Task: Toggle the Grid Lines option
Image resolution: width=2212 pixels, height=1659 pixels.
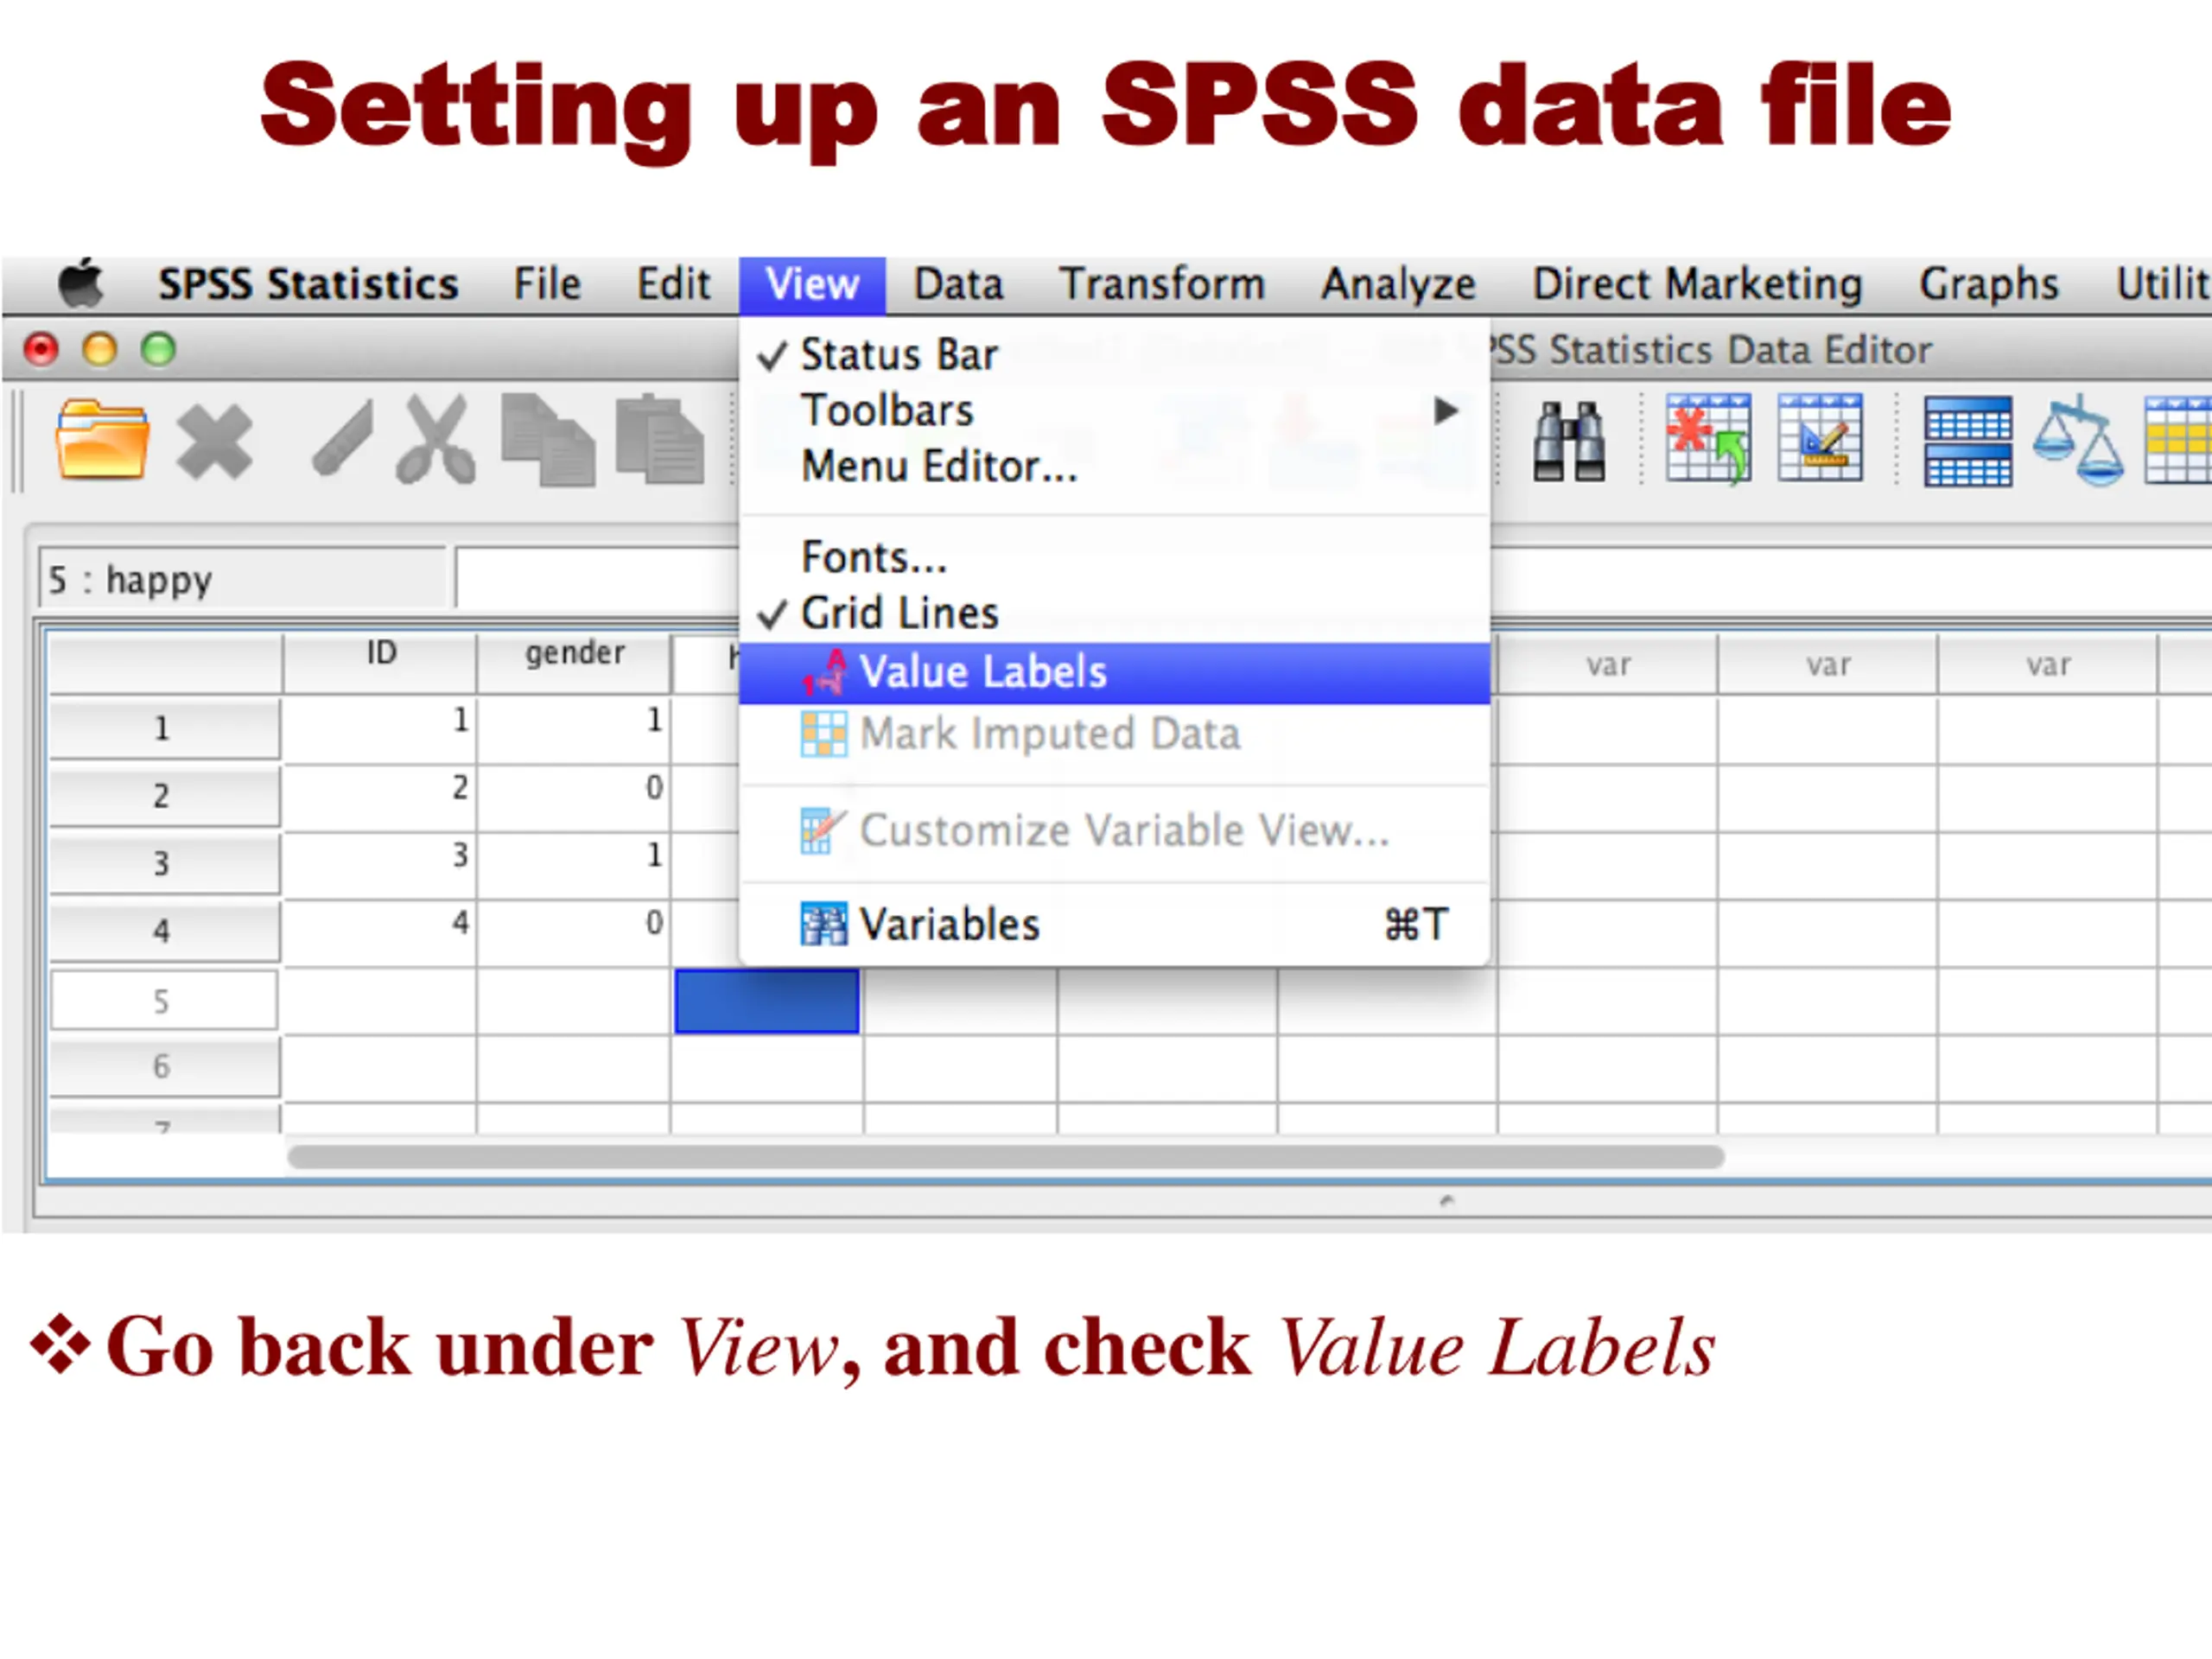Action: [x=1114, y=613]
